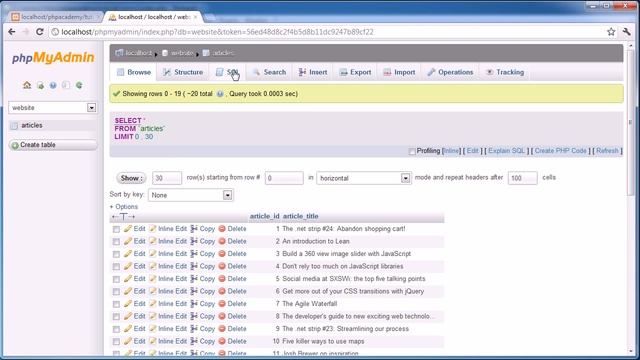Image resolution: width=640 pixels, height=360 pixels.
Task: Click the browser back arrow
Action: click(12, 32)
